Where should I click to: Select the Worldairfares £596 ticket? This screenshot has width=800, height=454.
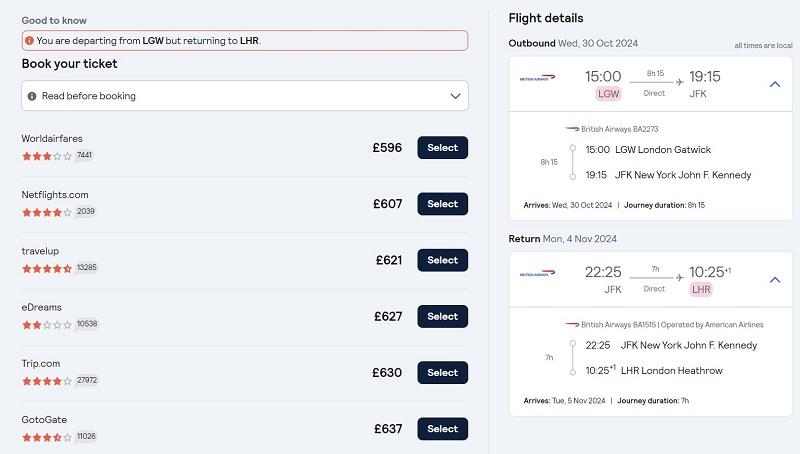[x=442, y=147]
